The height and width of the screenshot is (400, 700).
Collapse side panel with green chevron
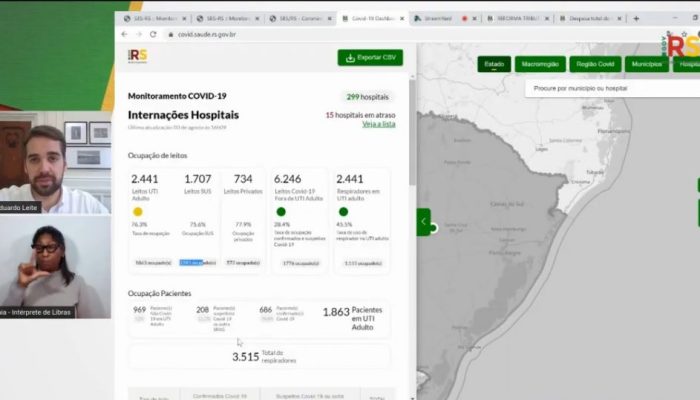(x=424, y=221)
